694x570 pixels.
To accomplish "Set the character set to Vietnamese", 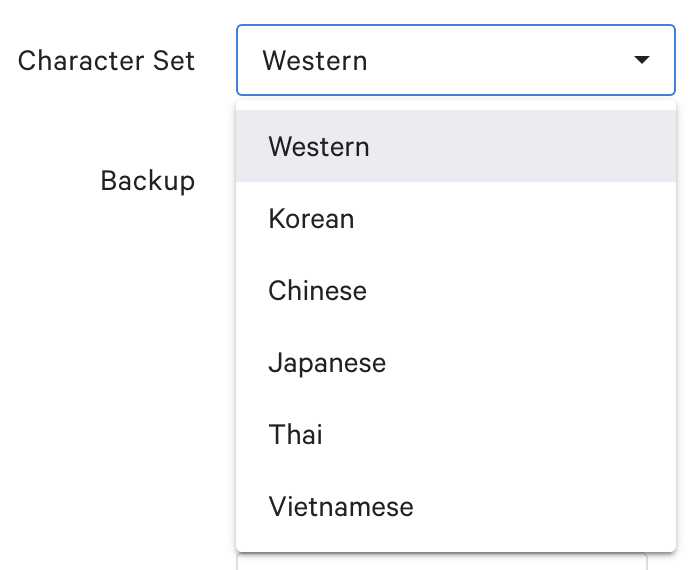I will 341,506.
